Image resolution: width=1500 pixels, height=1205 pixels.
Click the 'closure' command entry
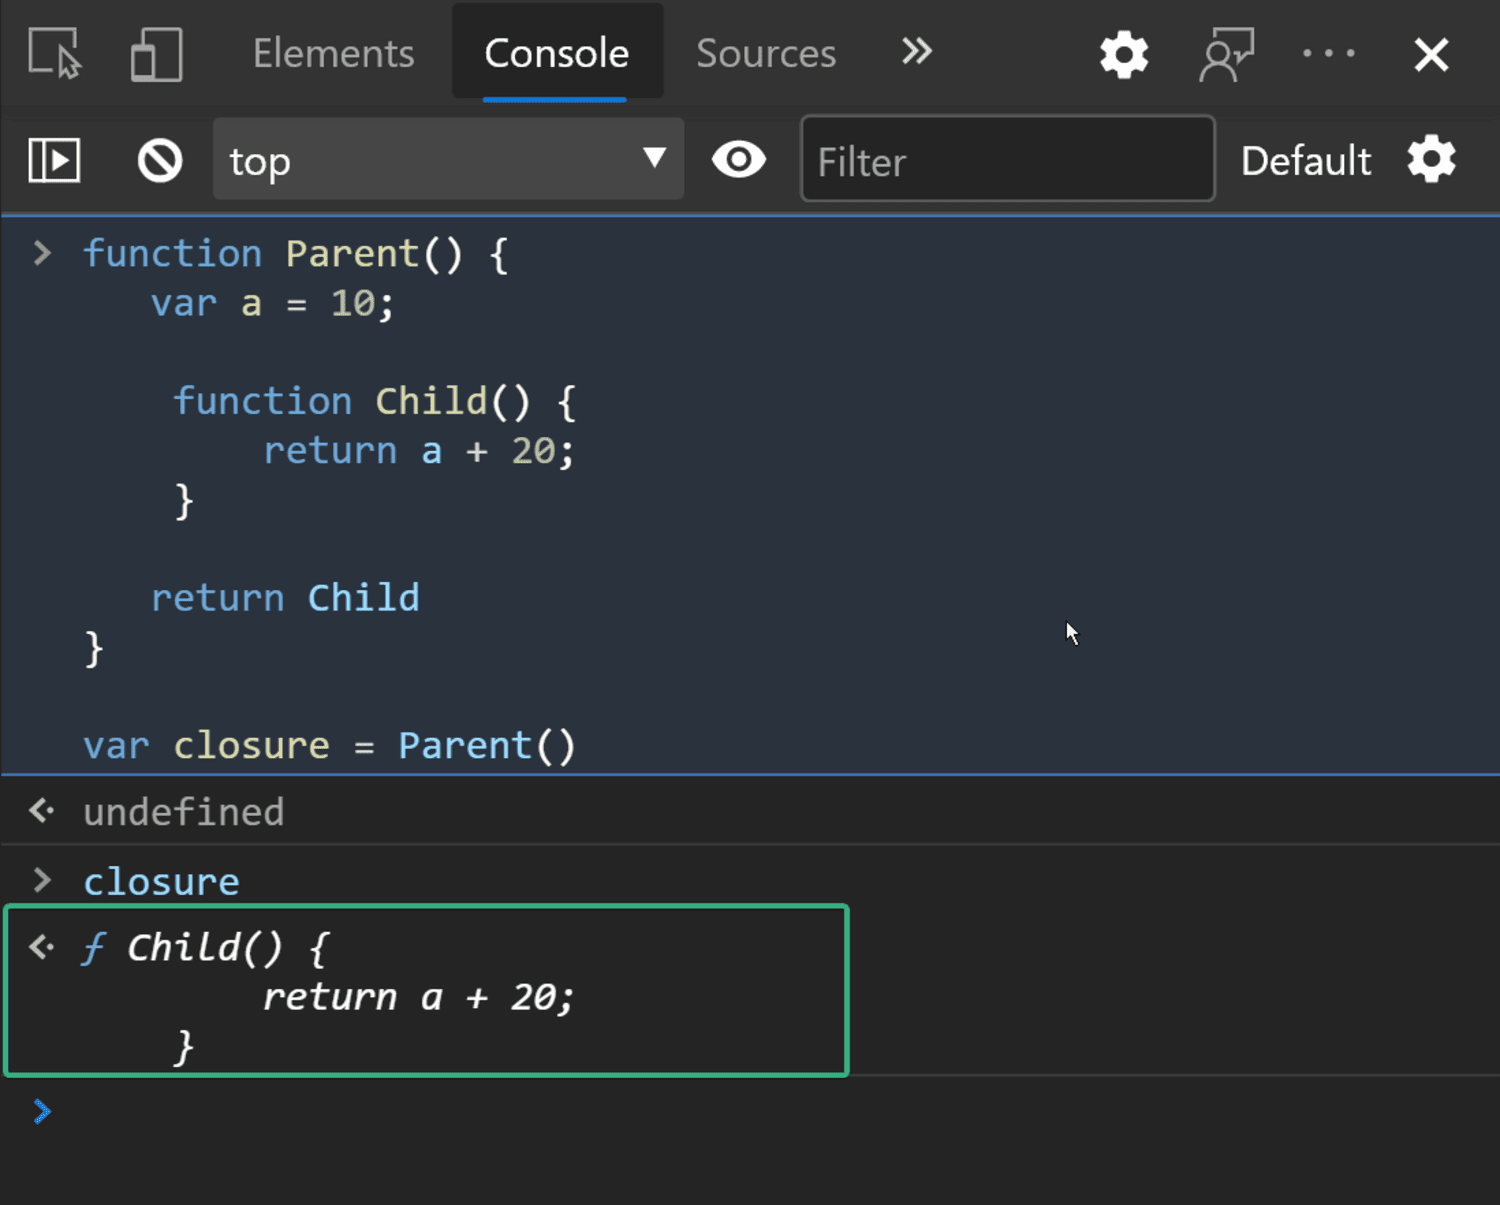tap(162, 882)
